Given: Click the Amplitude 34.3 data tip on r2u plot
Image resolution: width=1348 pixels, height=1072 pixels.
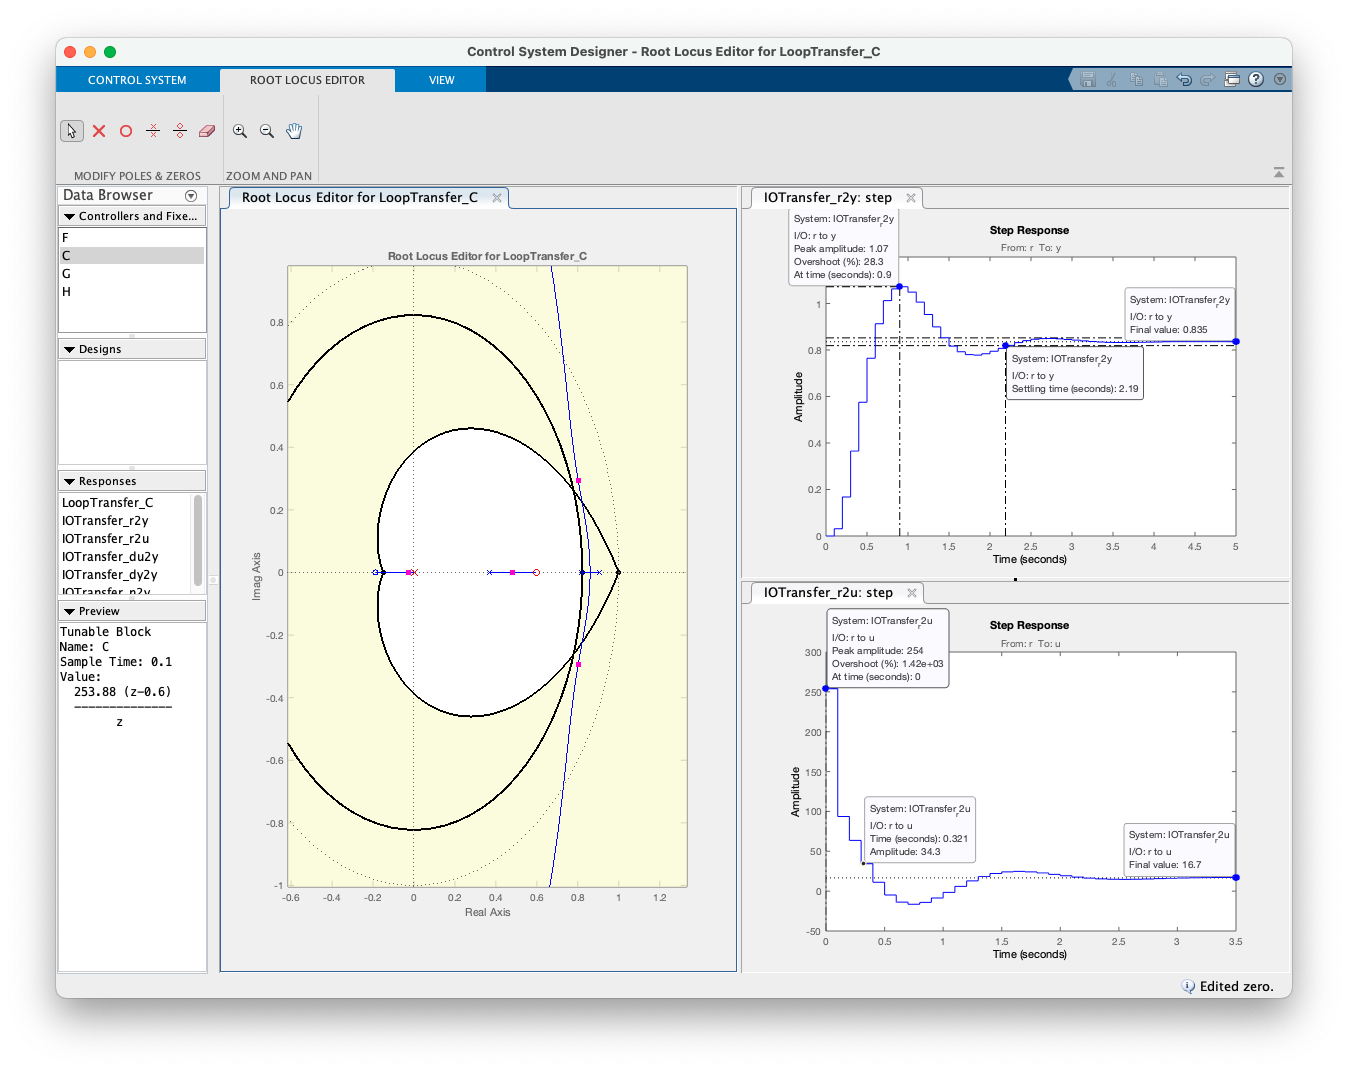Looking at the screenshot, I should (920, 829).
